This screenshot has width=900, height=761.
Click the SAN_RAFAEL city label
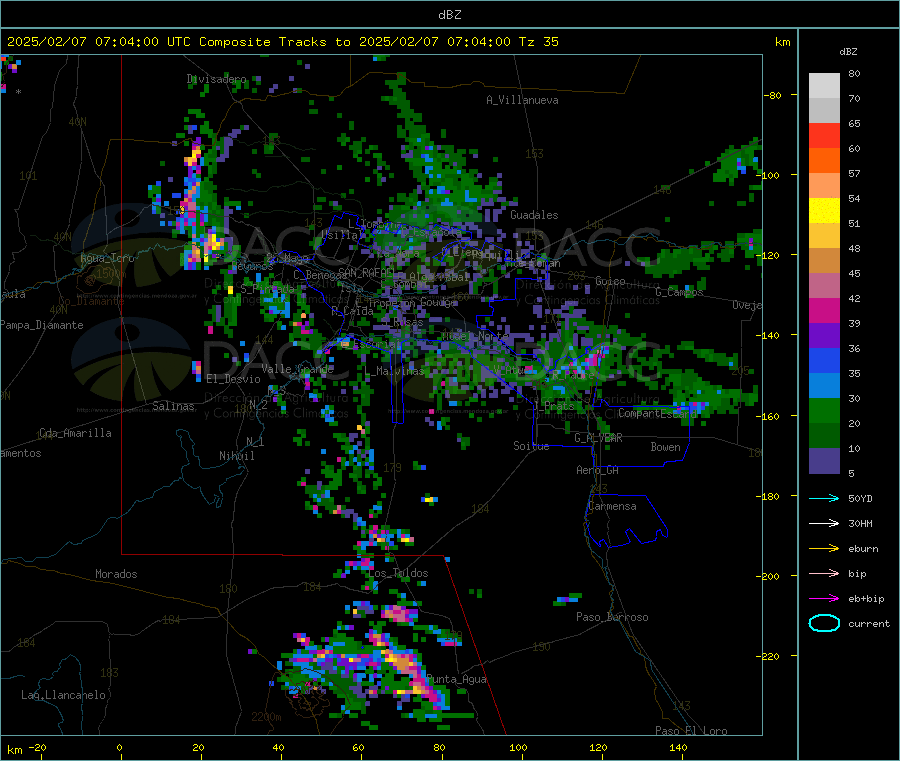click(x=366, y=273)
